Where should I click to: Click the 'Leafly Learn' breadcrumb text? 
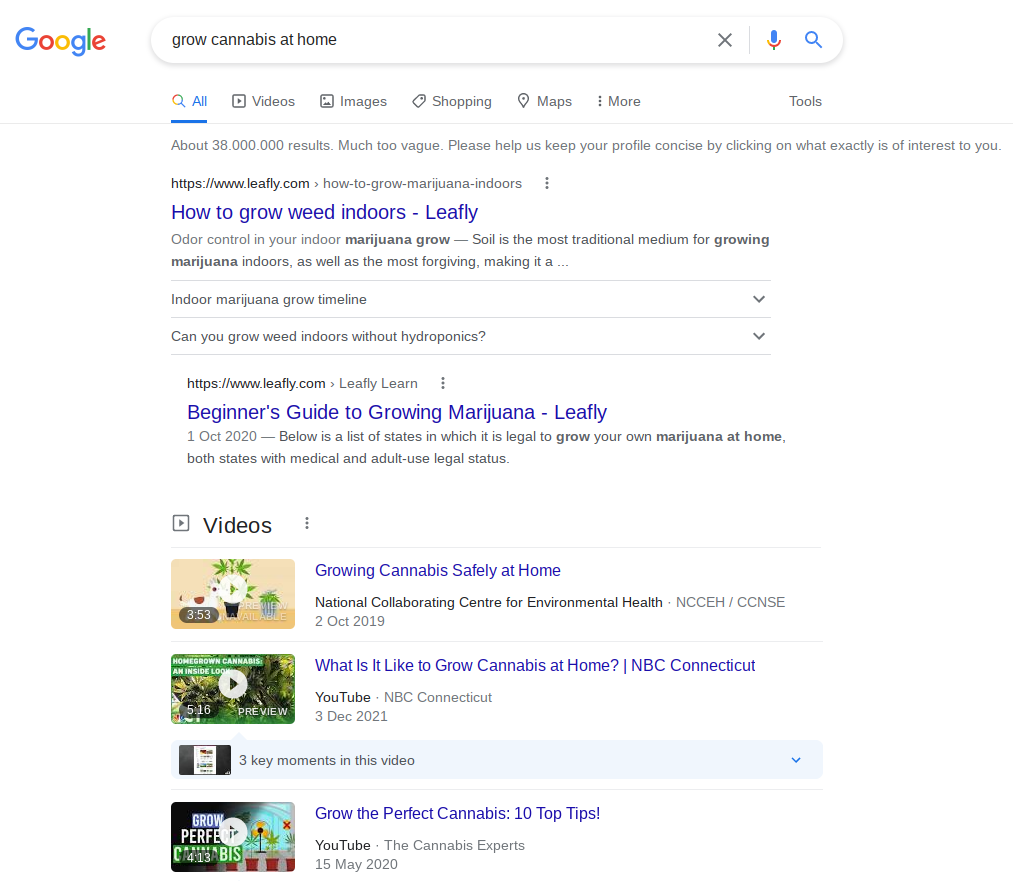[x=378, y=384]
